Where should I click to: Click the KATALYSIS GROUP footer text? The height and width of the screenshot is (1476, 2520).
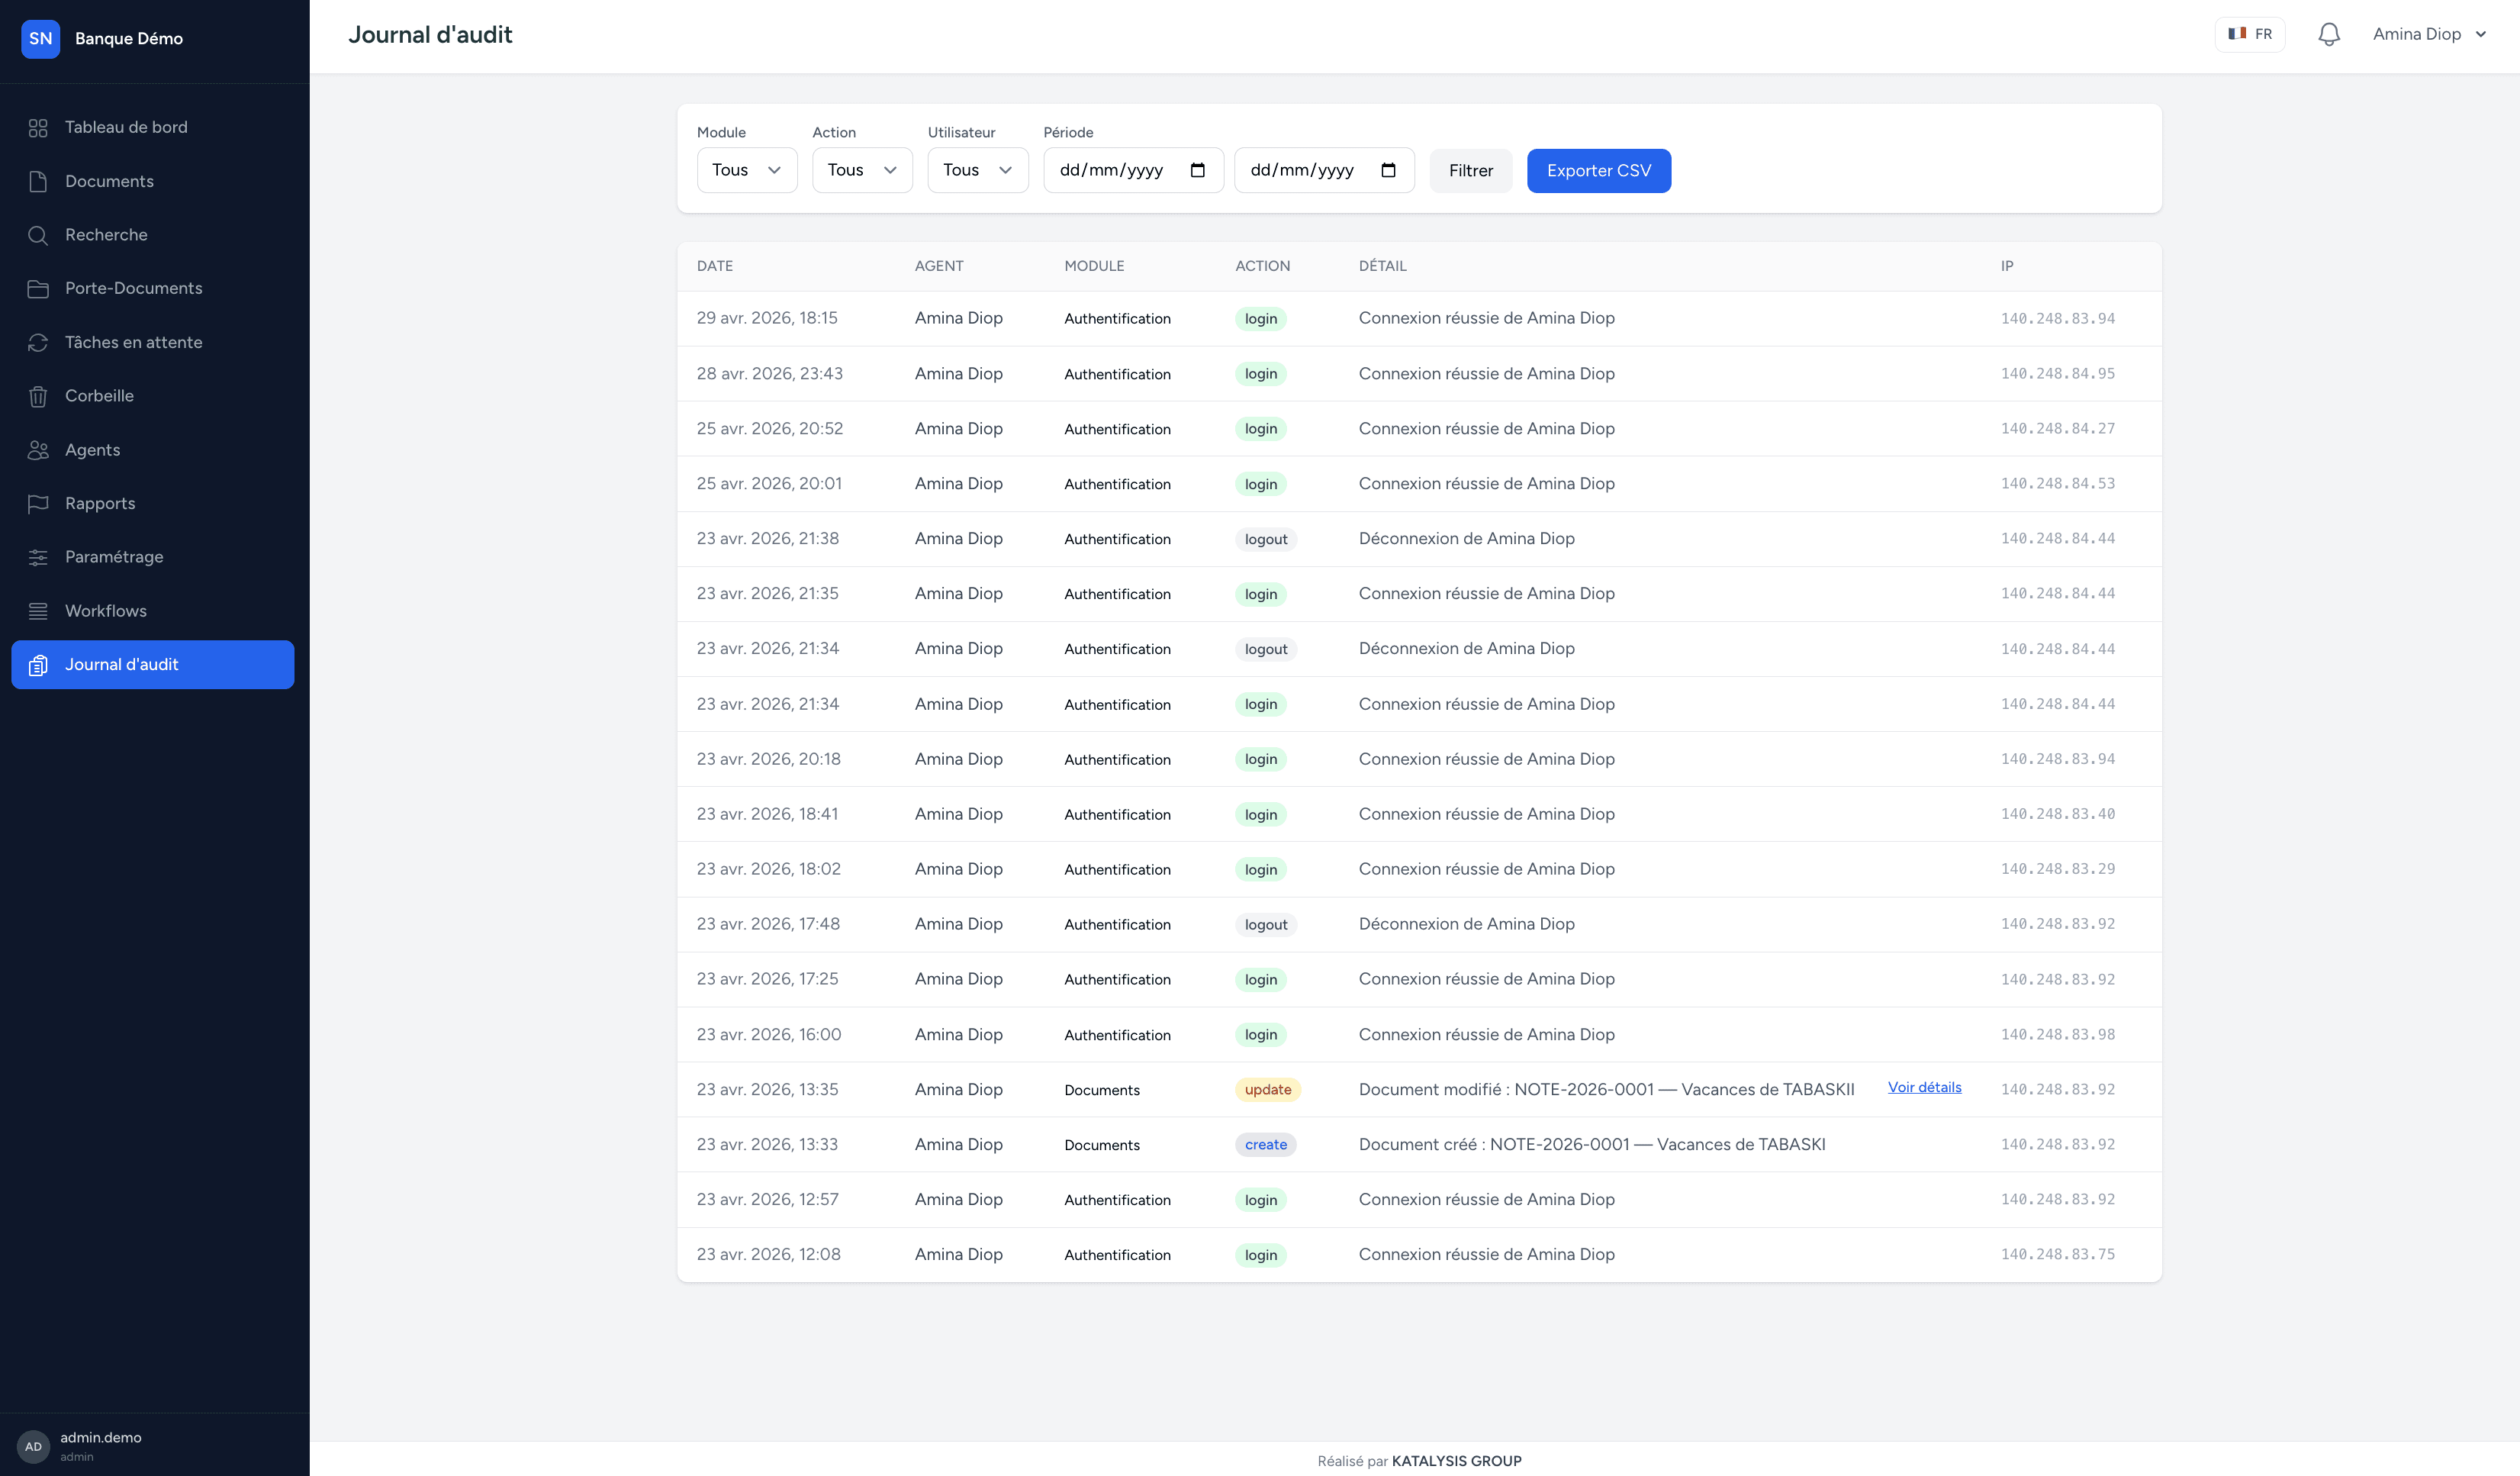tap(1456, 1461)
